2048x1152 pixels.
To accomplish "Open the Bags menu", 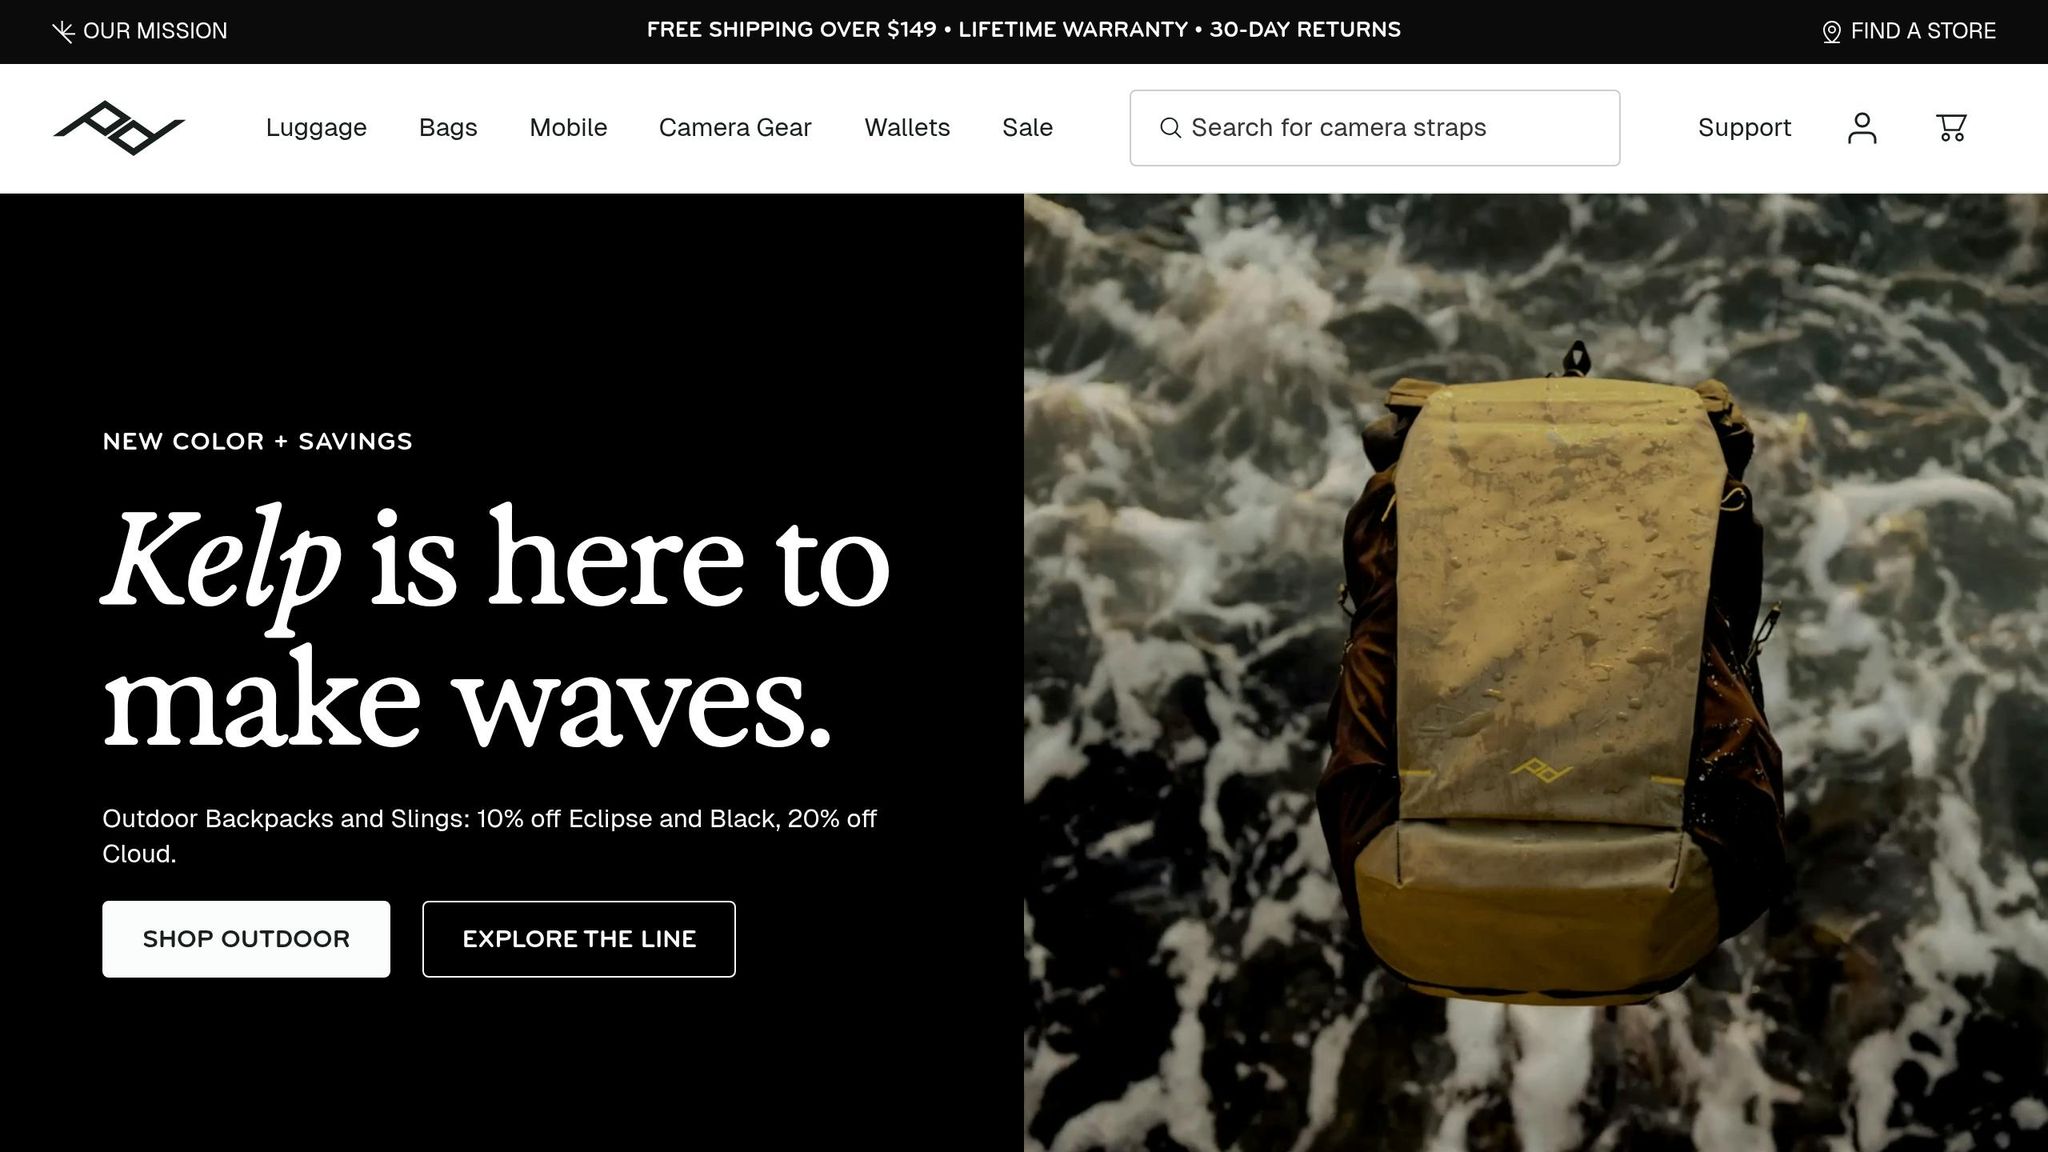I will click(x=448, y=128).
